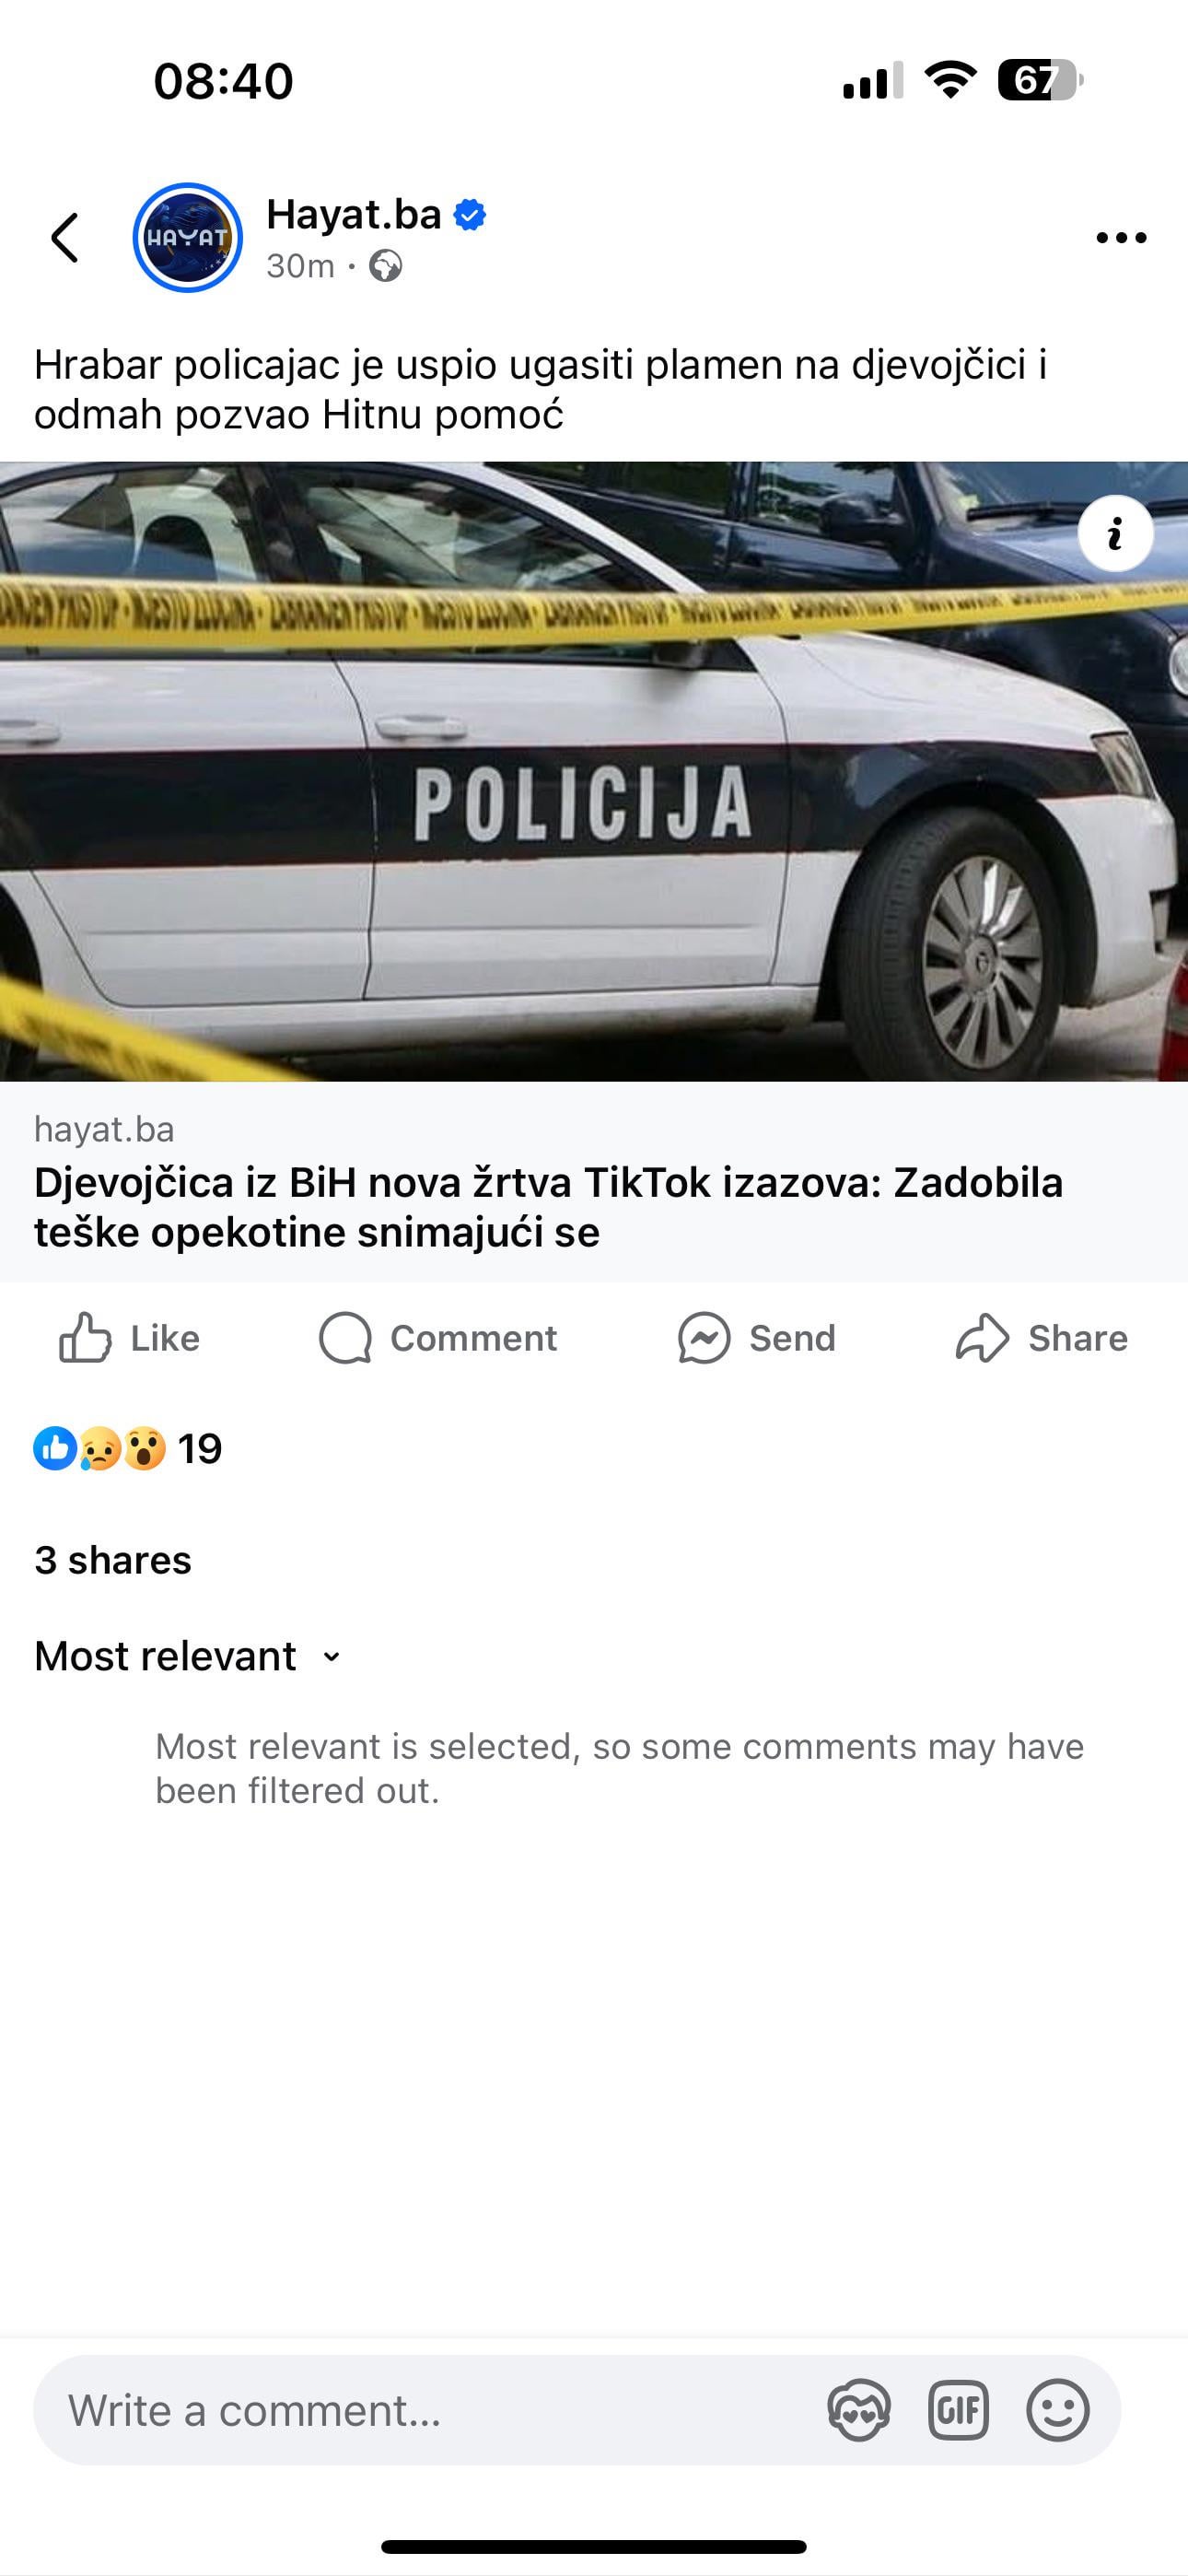This screenshot has width=1188, height=2576.
Task: Tap the info icon on the image
Action: click(1115, 533)
